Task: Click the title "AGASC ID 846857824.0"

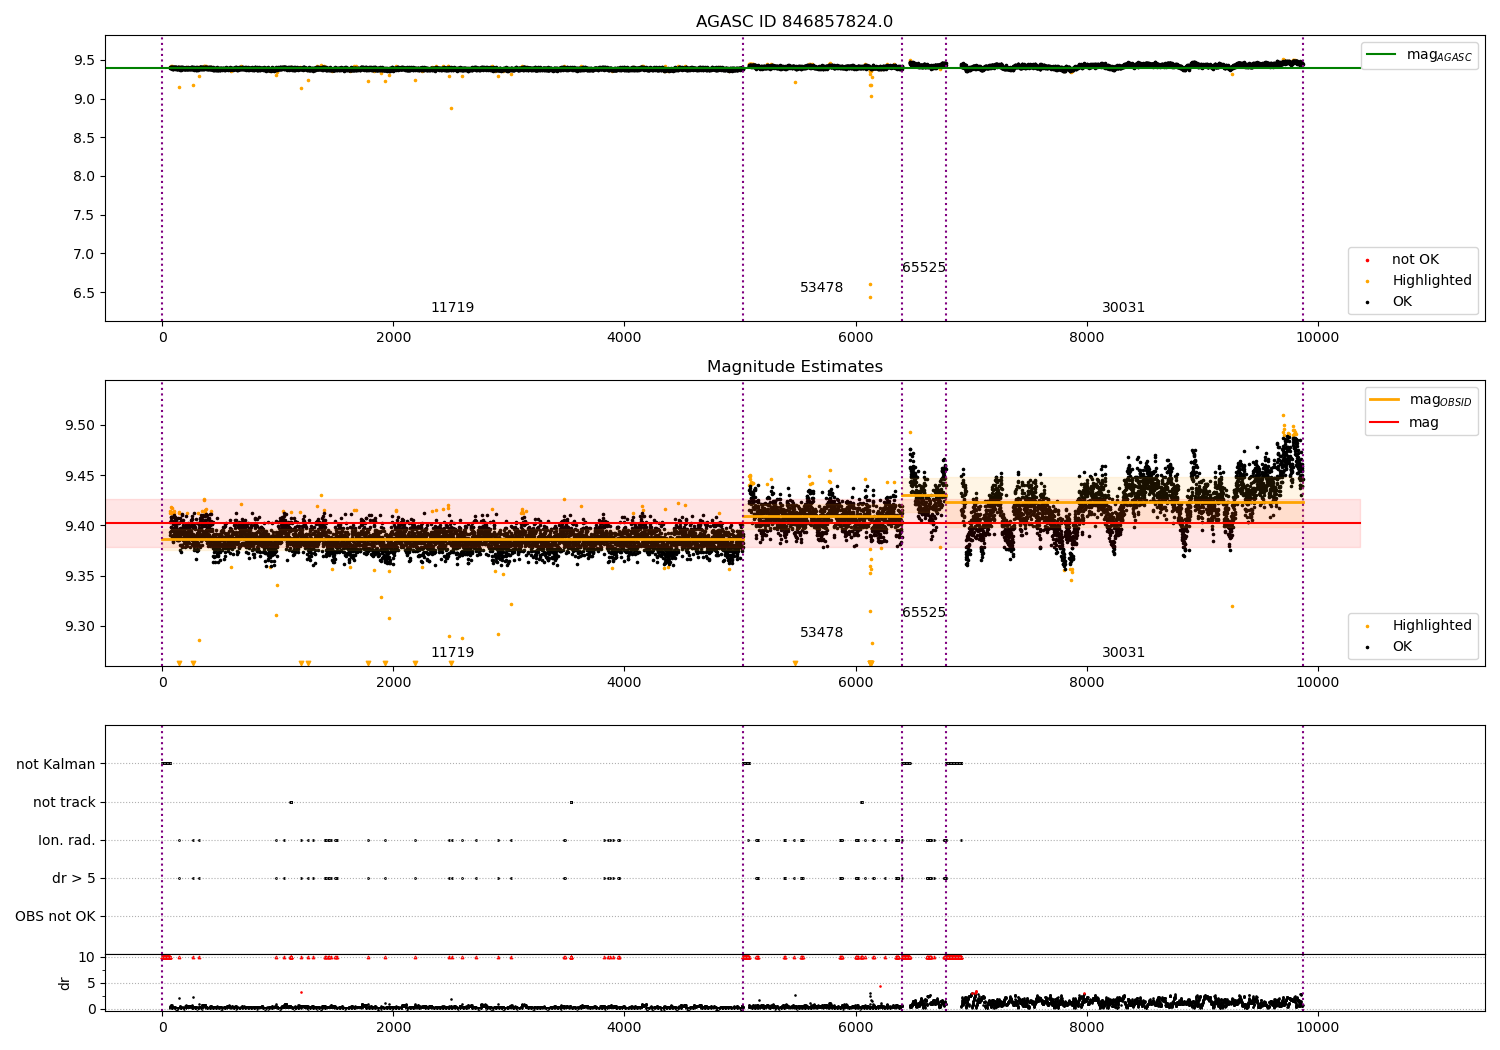Action: 794,22
